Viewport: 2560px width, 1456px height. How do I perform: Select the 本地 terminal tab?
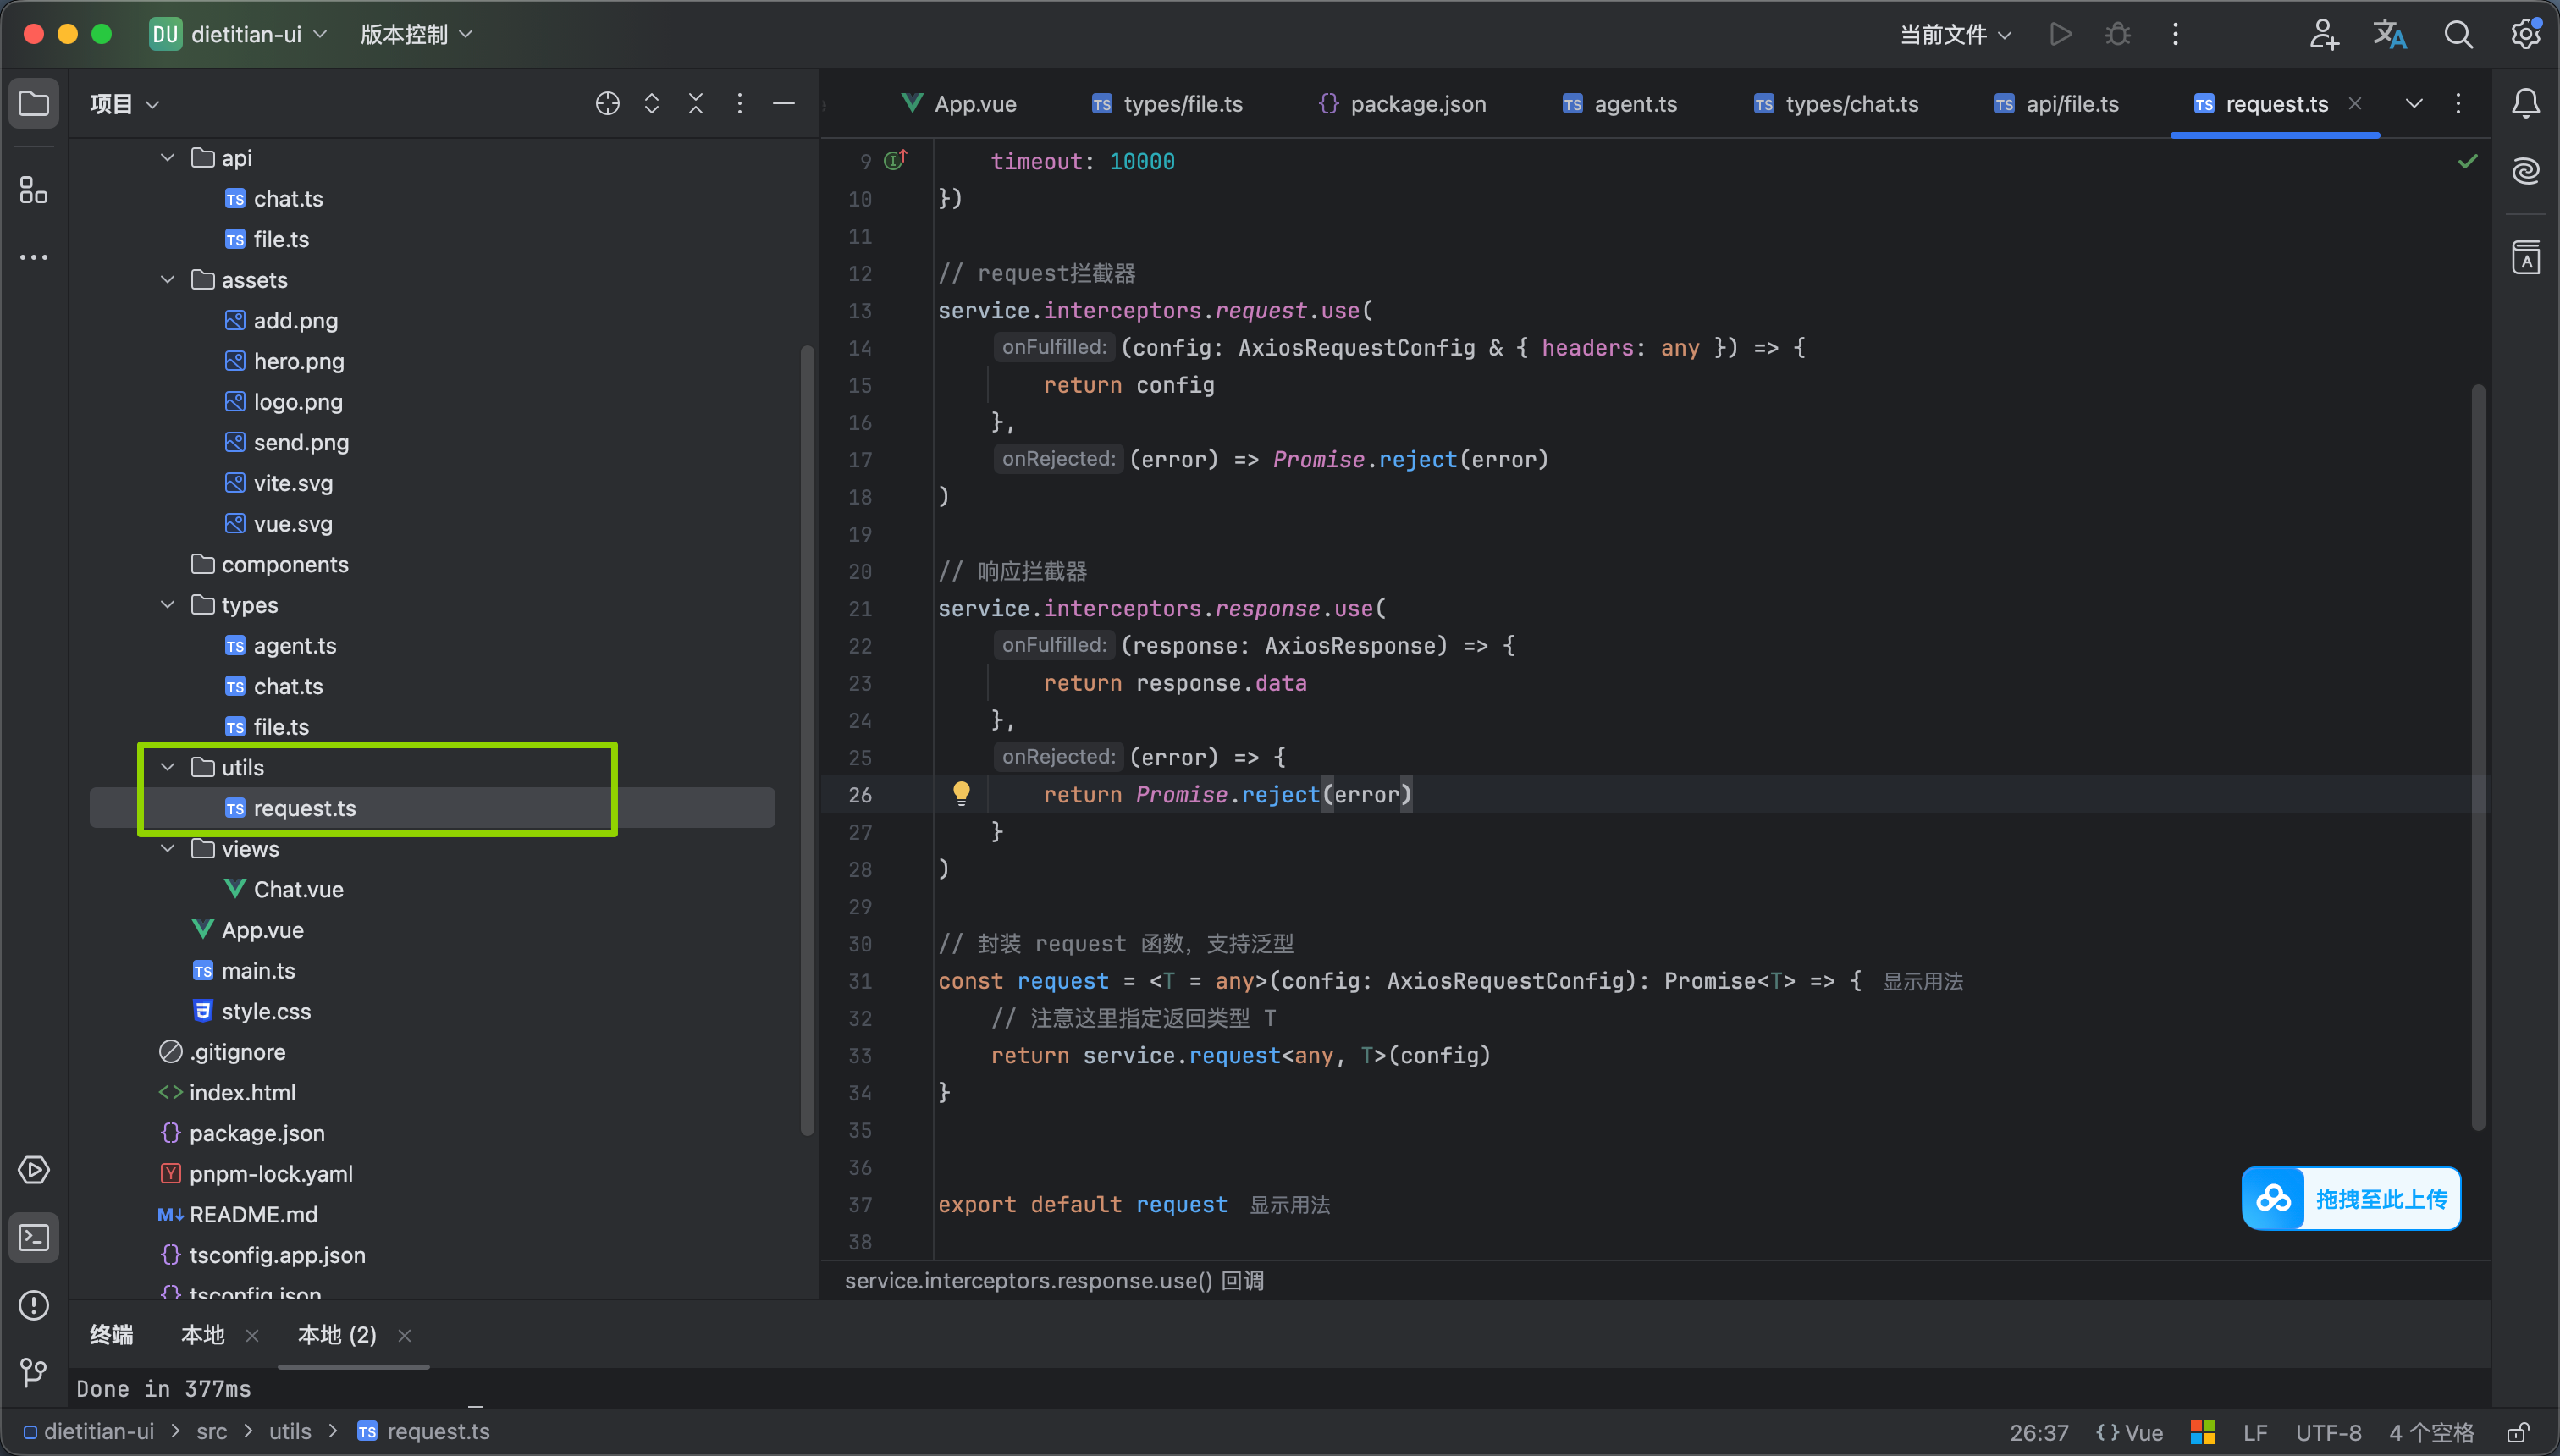[x=203, y=1334]
